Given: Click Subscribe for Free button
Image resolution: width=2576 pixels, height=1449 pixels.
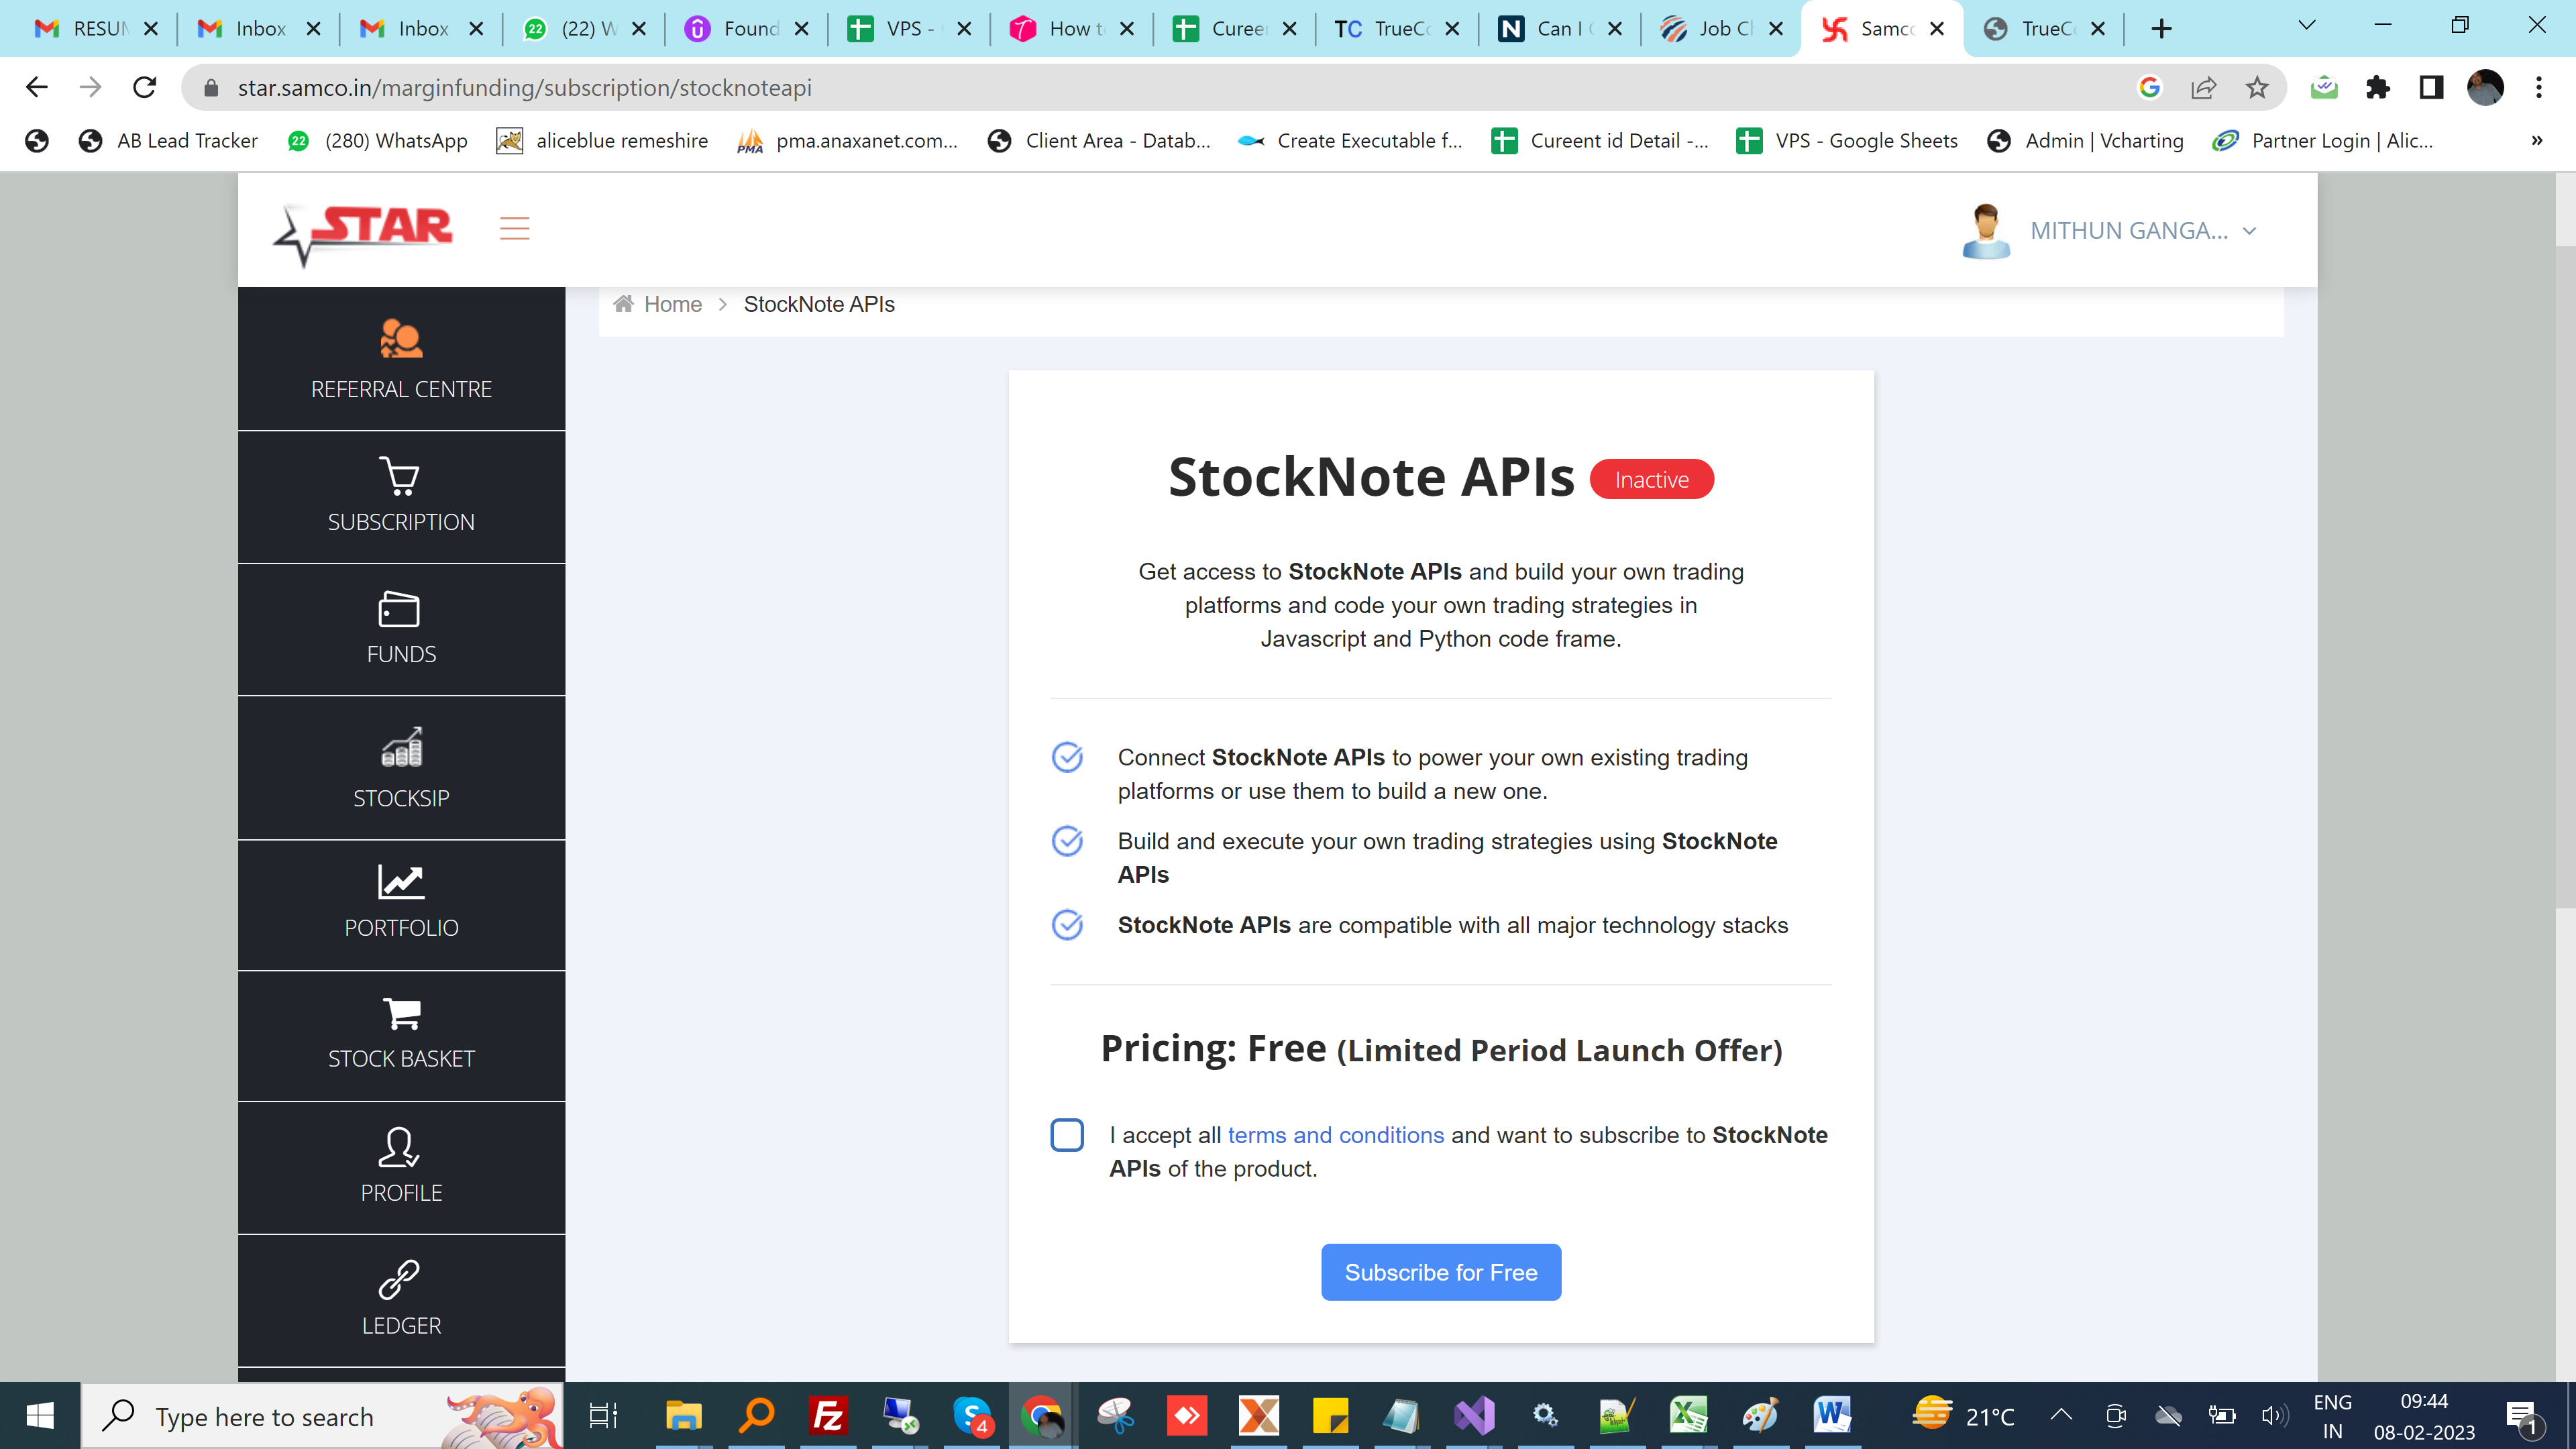Looking at the screenshot, I should tap(1441, 1272).
